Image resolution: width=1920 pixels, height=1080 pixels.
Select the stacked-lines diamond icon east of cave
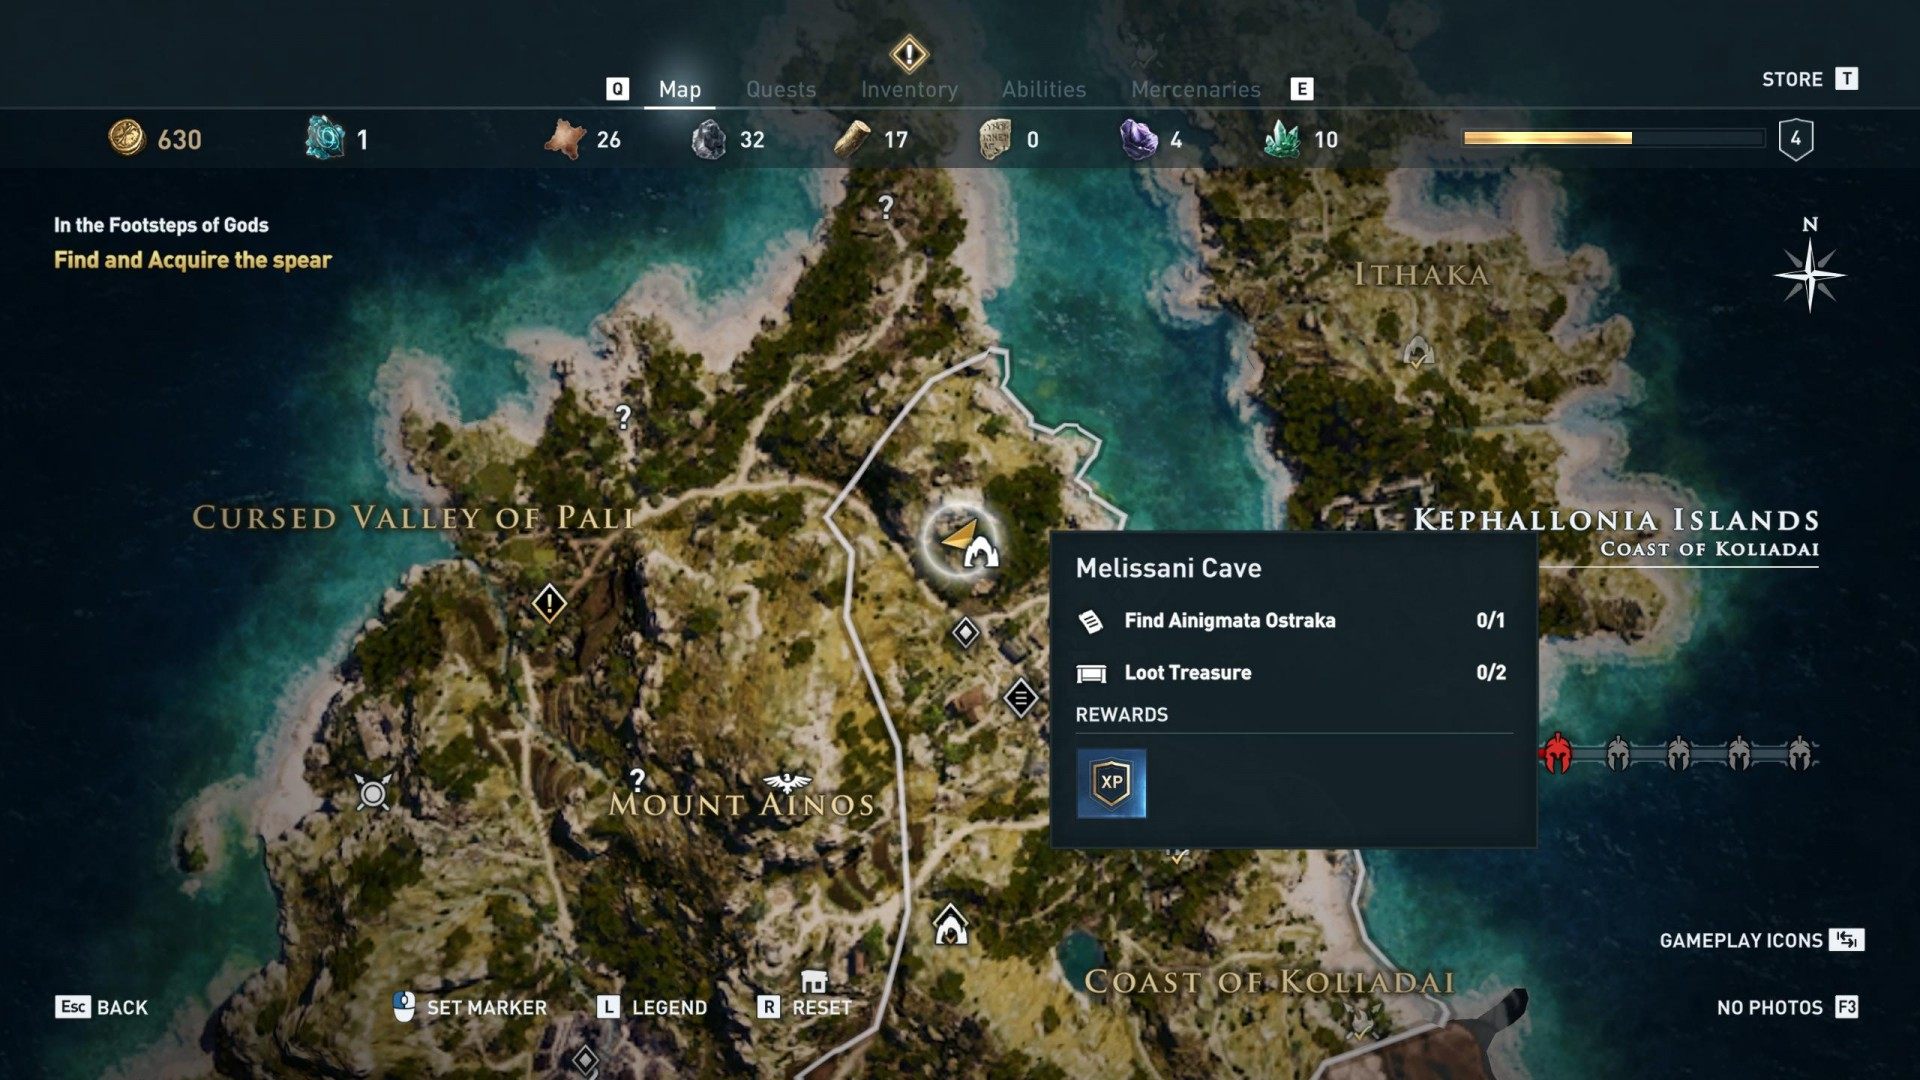point(1020,697)
